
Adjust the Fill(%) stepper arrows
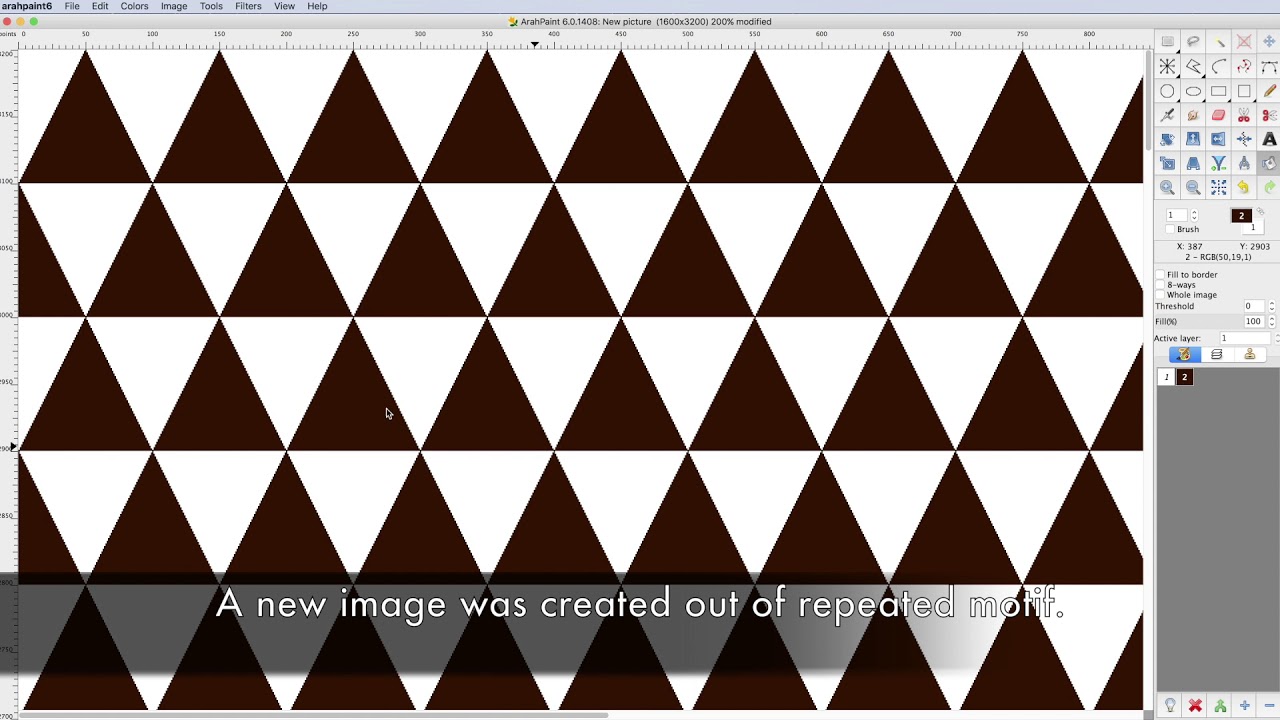point(1272,321)
